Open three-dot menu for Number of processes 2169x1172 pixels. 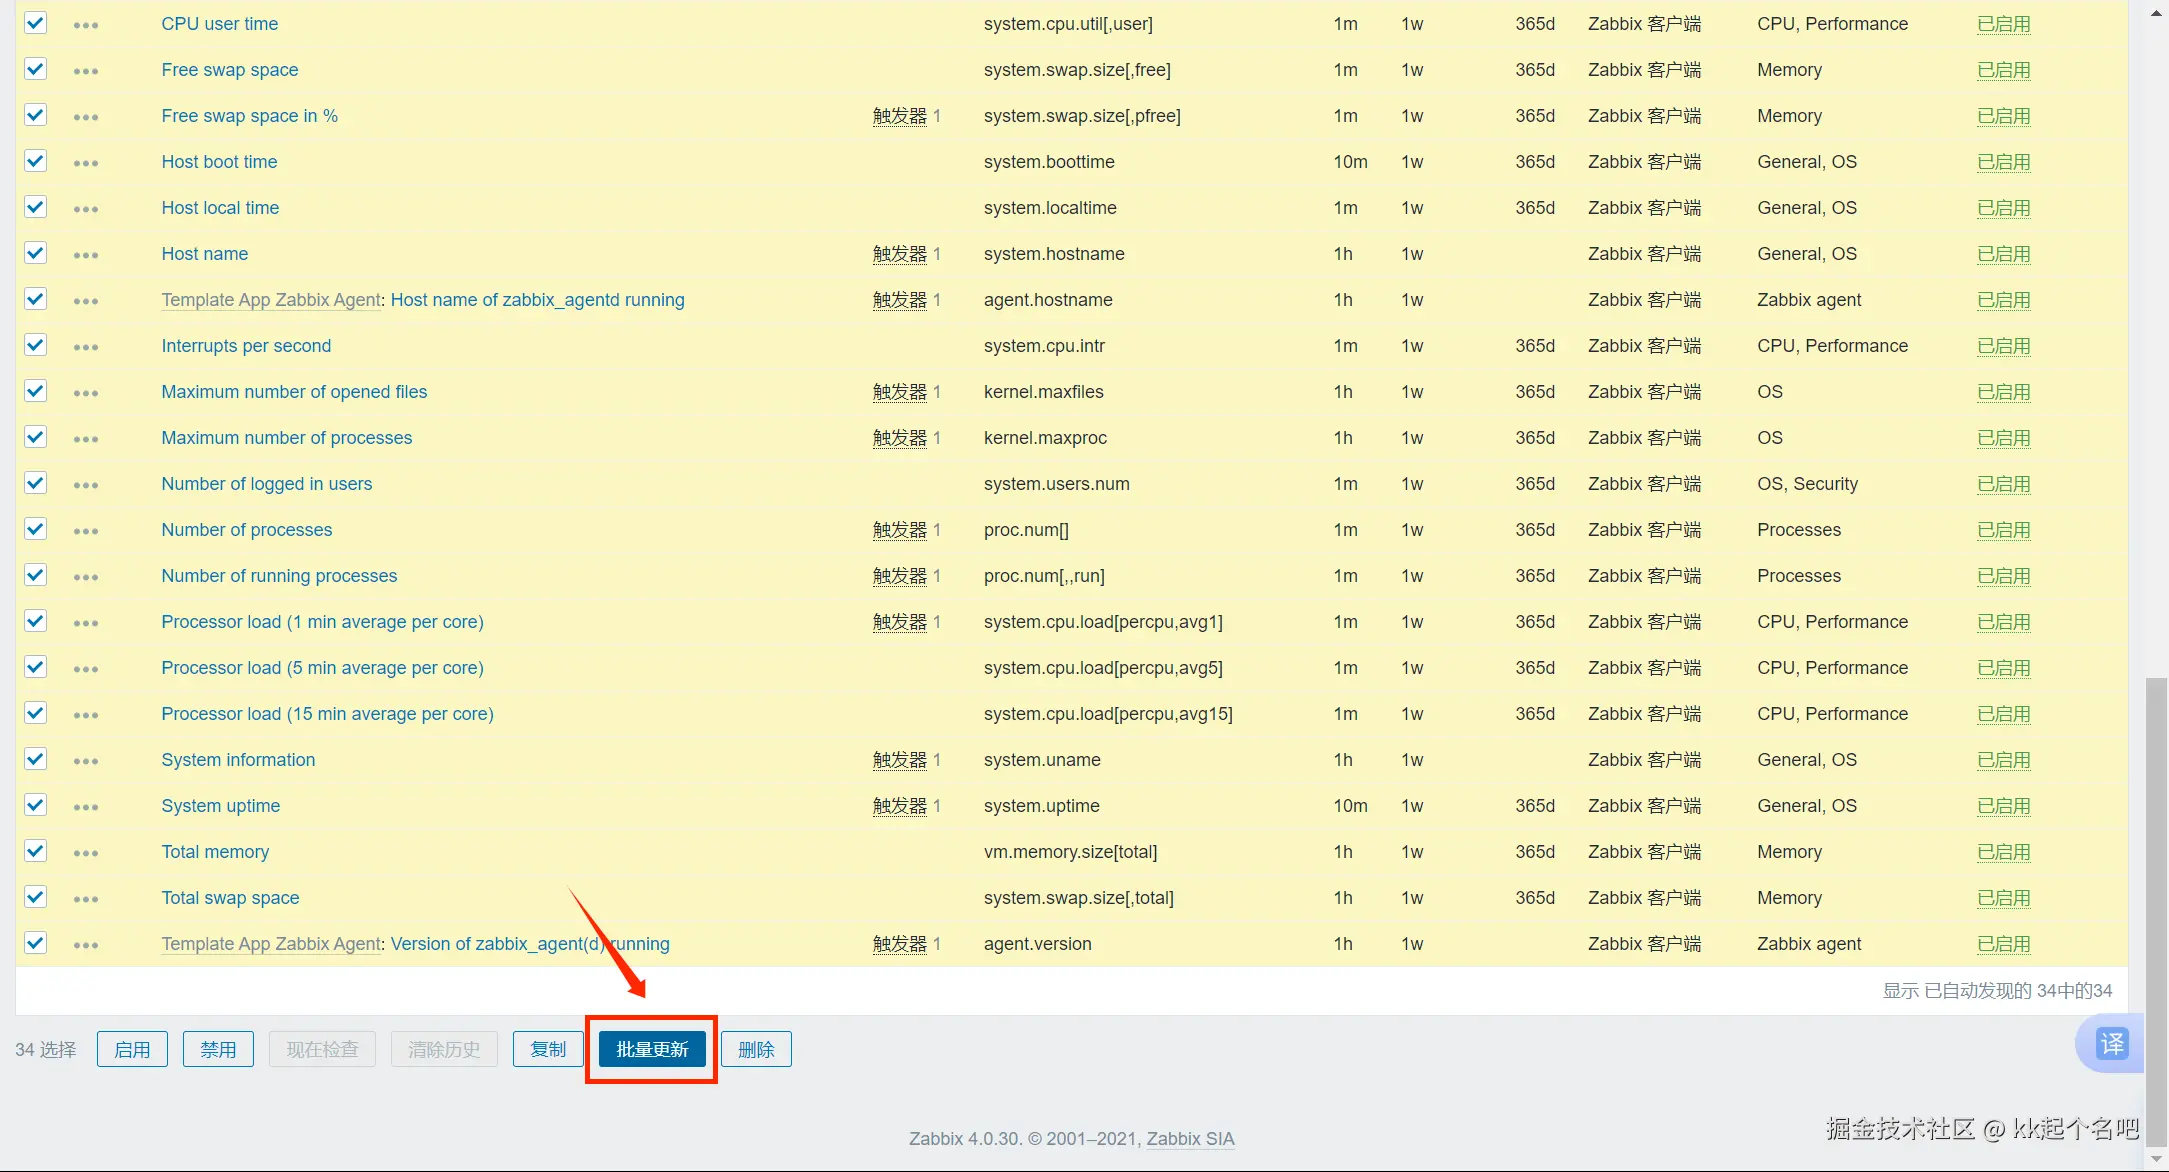click(x=86, y=531)
